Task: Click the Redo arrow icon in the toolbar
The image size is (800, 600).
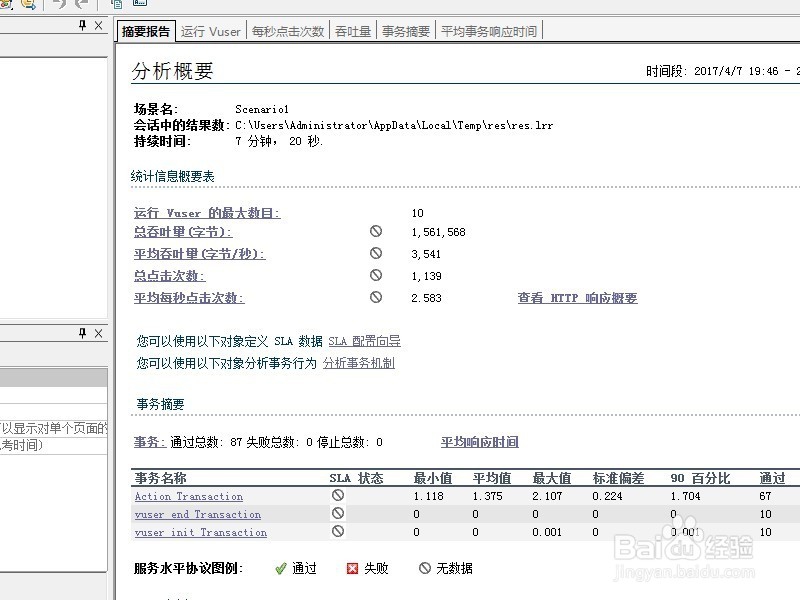Action: pyautogui.click(x=81, y=5)
